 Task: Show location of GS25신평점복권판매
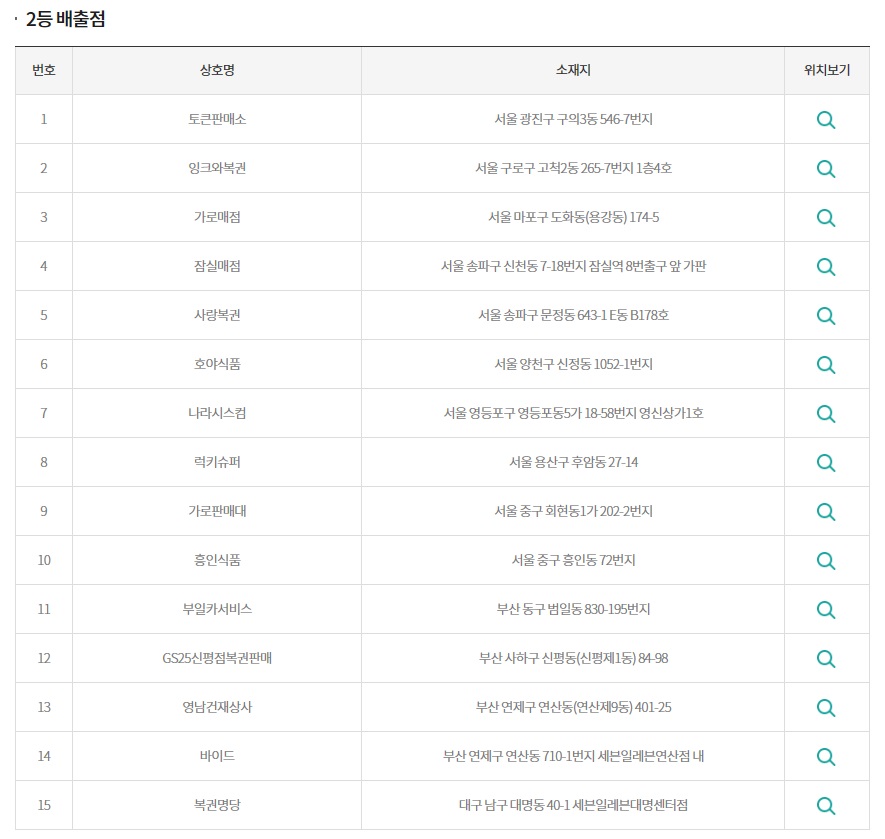coord(826,659)
